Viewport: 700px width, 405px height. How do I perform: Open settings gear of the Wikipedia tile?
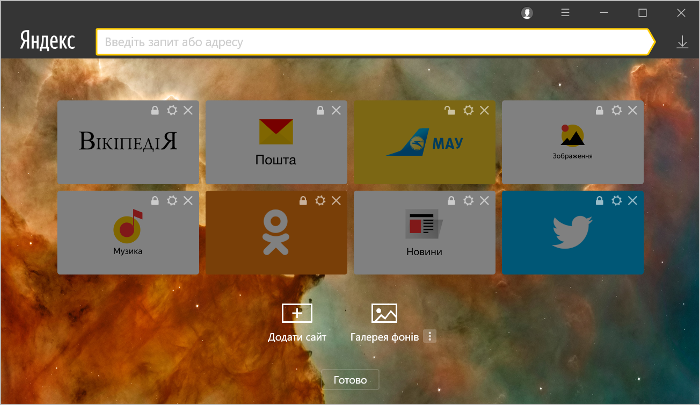click(x=172, y=110)
